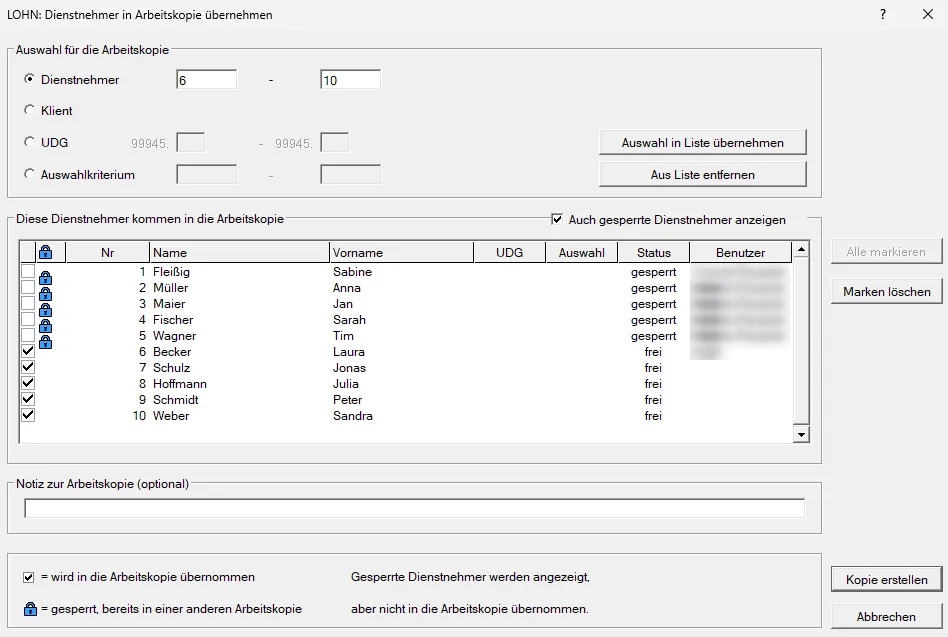Click the 'Marken löschen' button

tap(887, 292)
